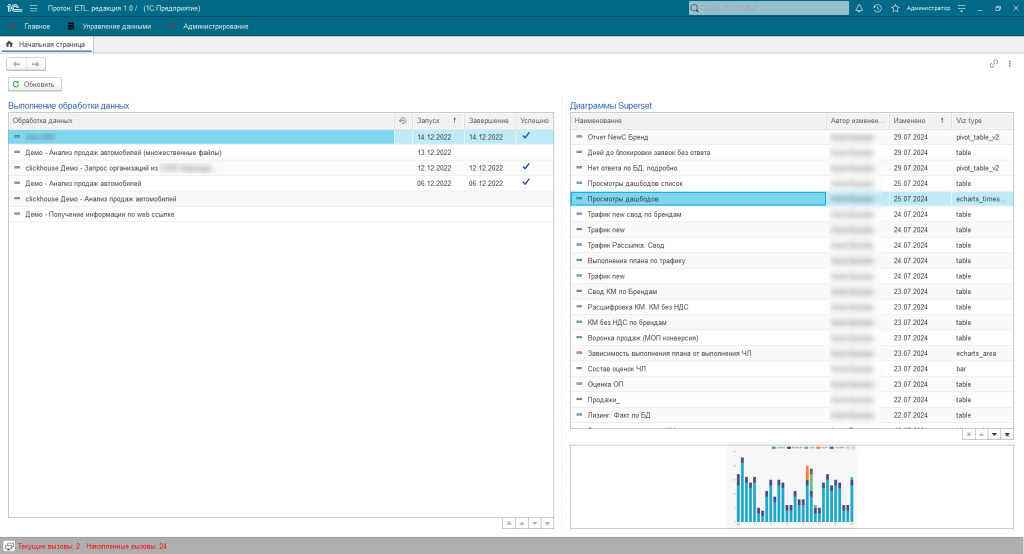Open the Управление данными section
This screenshot has width=1024, height=554.
tap(117, 27)
